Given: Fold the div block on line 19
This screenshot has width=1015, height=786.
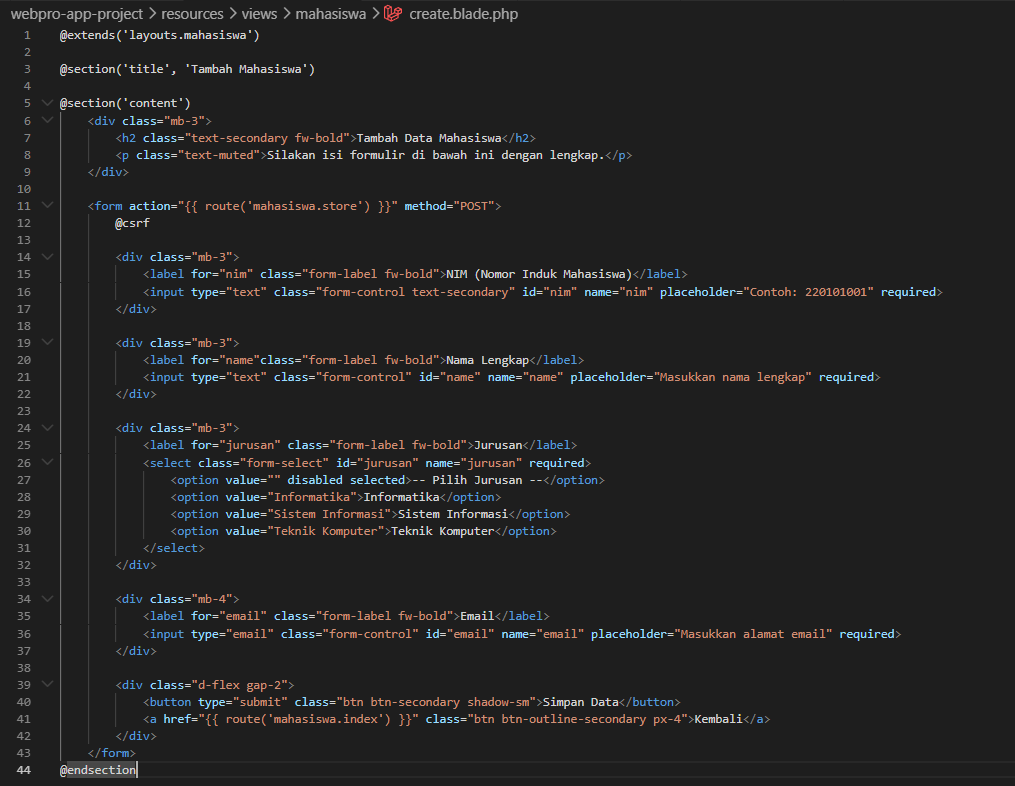Looking at the screenshot, I should (x=47, y=342).
